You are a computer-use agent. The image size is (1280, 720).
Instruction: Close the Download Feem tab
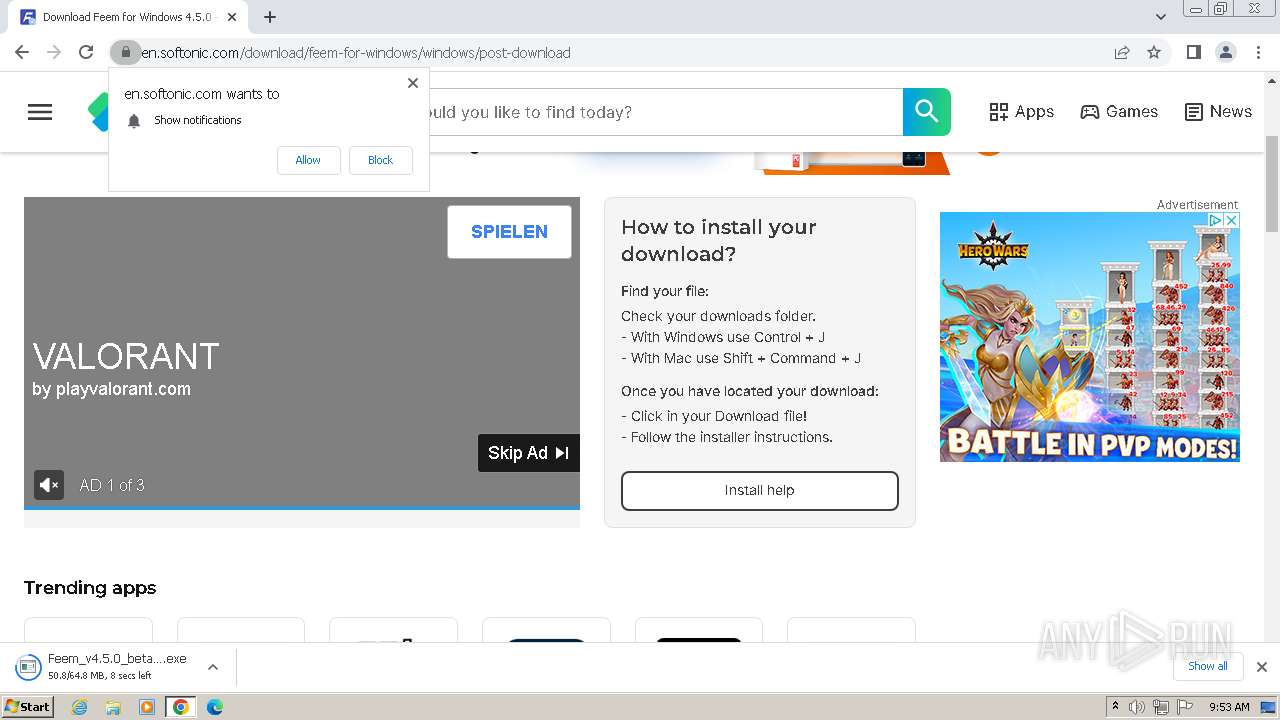coord(231,17)
